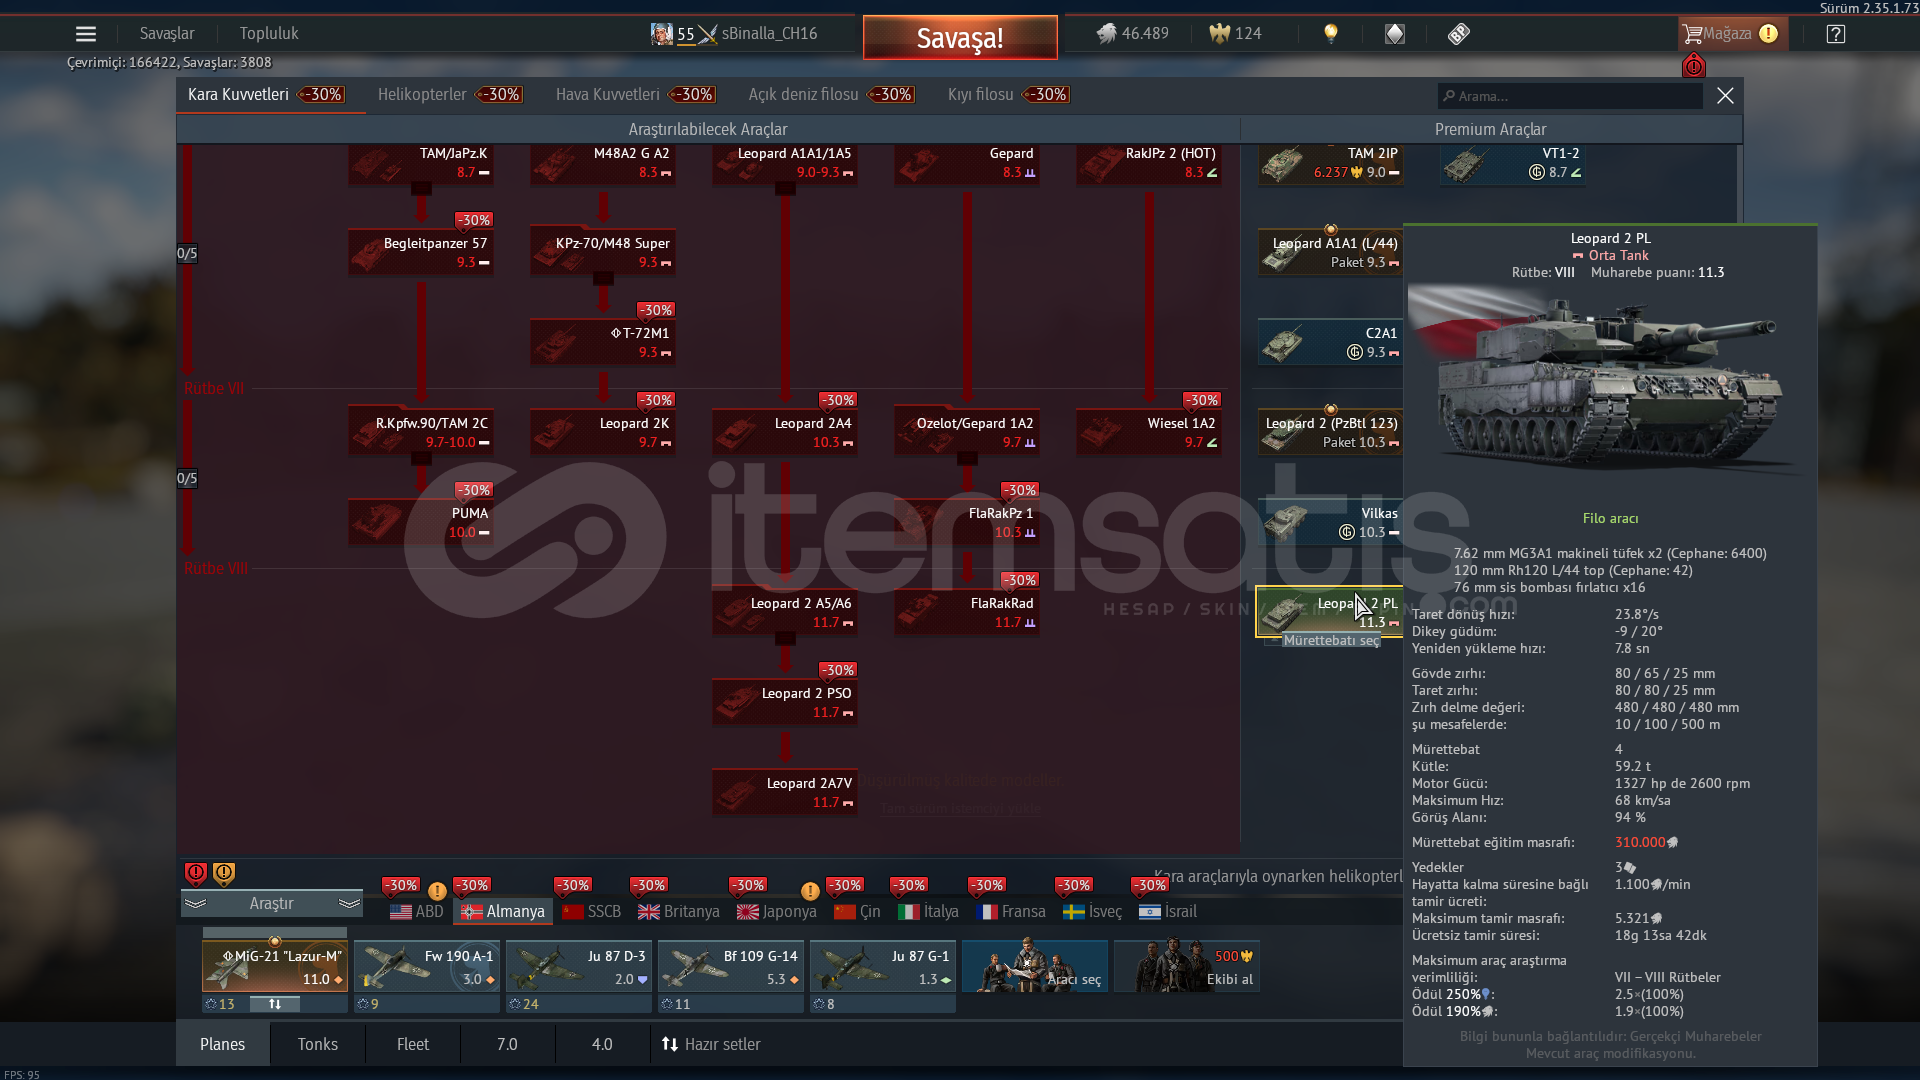Screen dimensions: 1920x1080
Task: Open the Mağaza shopping cart
Action: pyautogui.click(x=1731, y=34)
